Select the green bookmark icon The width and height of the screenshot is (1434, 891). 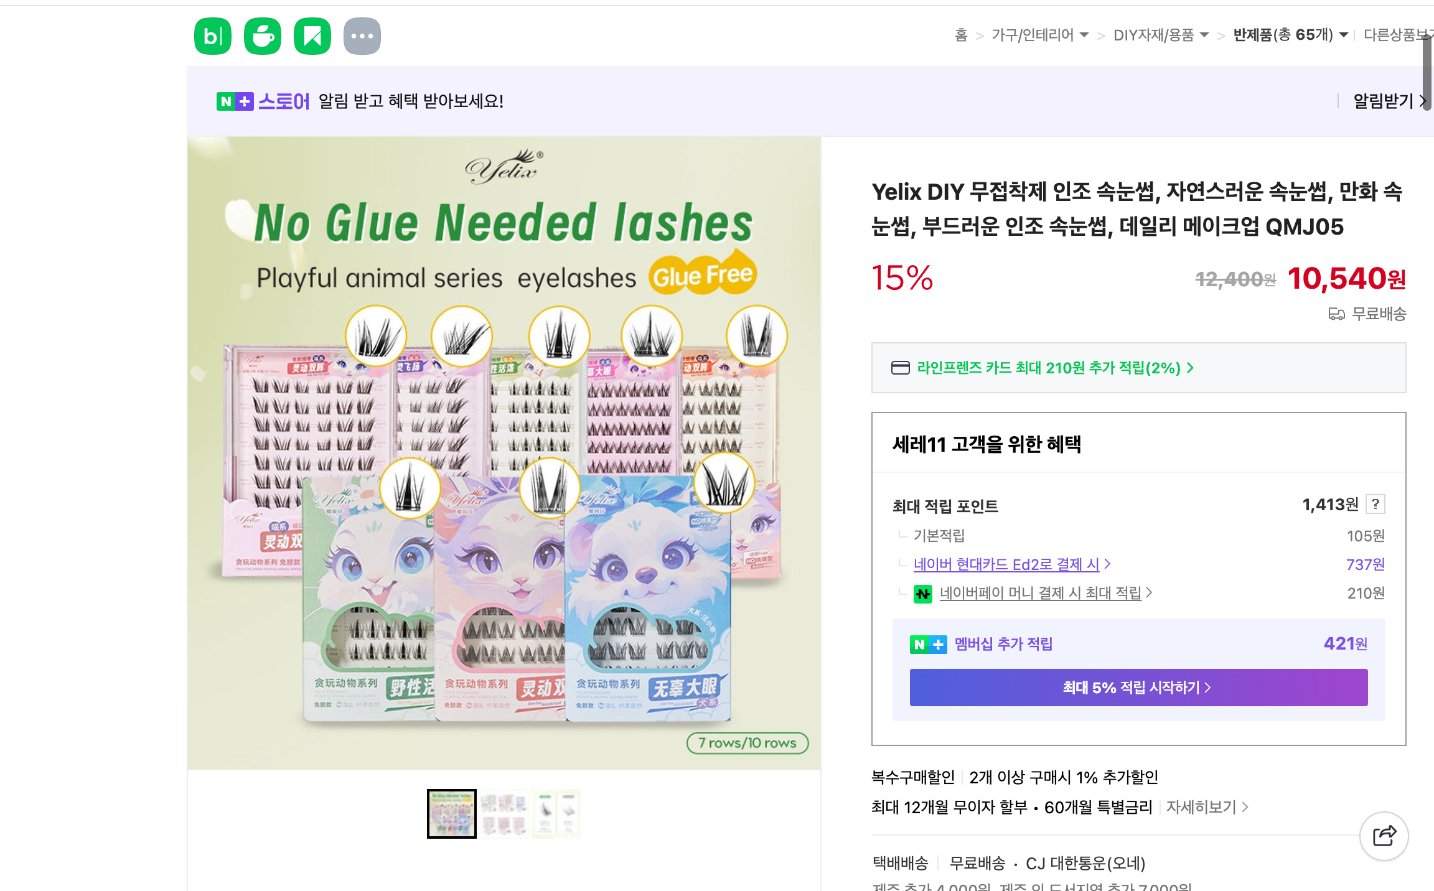click(312, 36)
